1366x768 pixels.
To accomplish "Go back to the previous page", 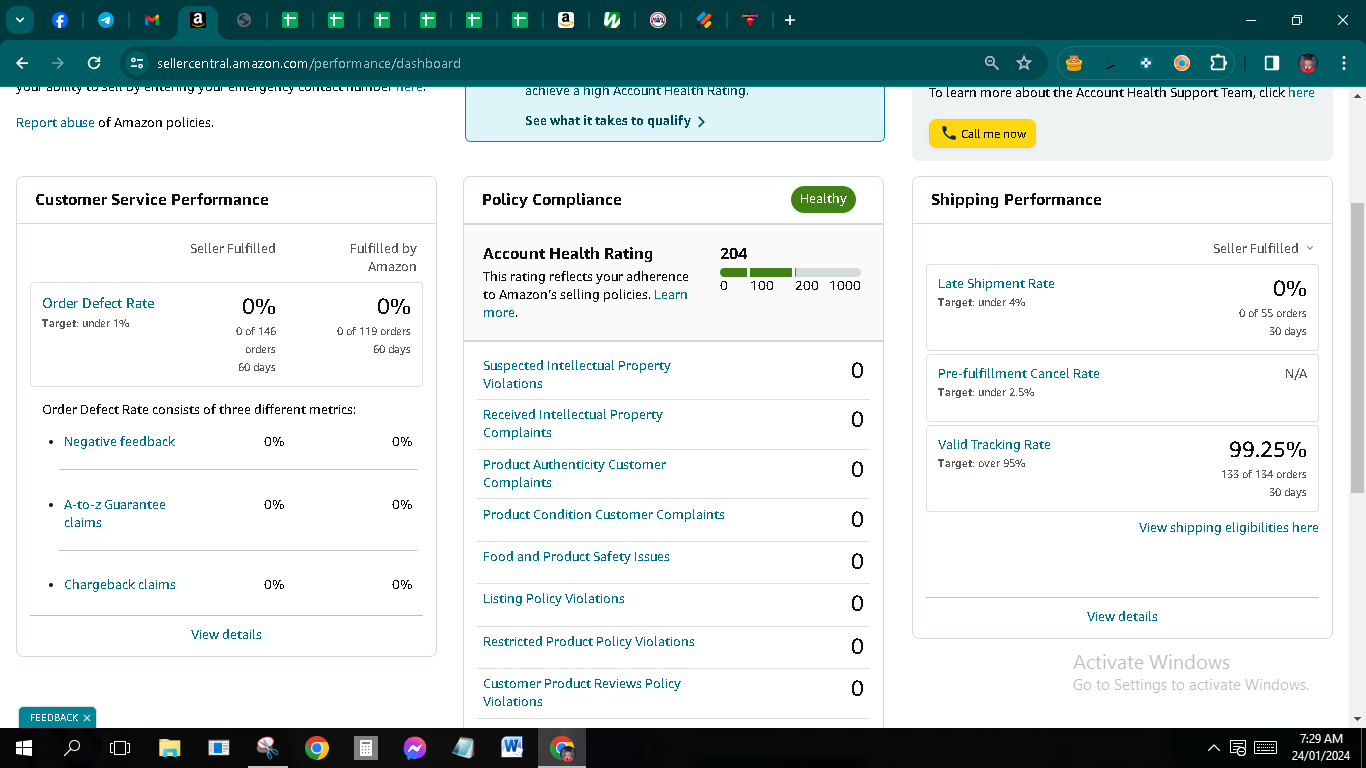I will pyautogui.click(x=23, y=63).
